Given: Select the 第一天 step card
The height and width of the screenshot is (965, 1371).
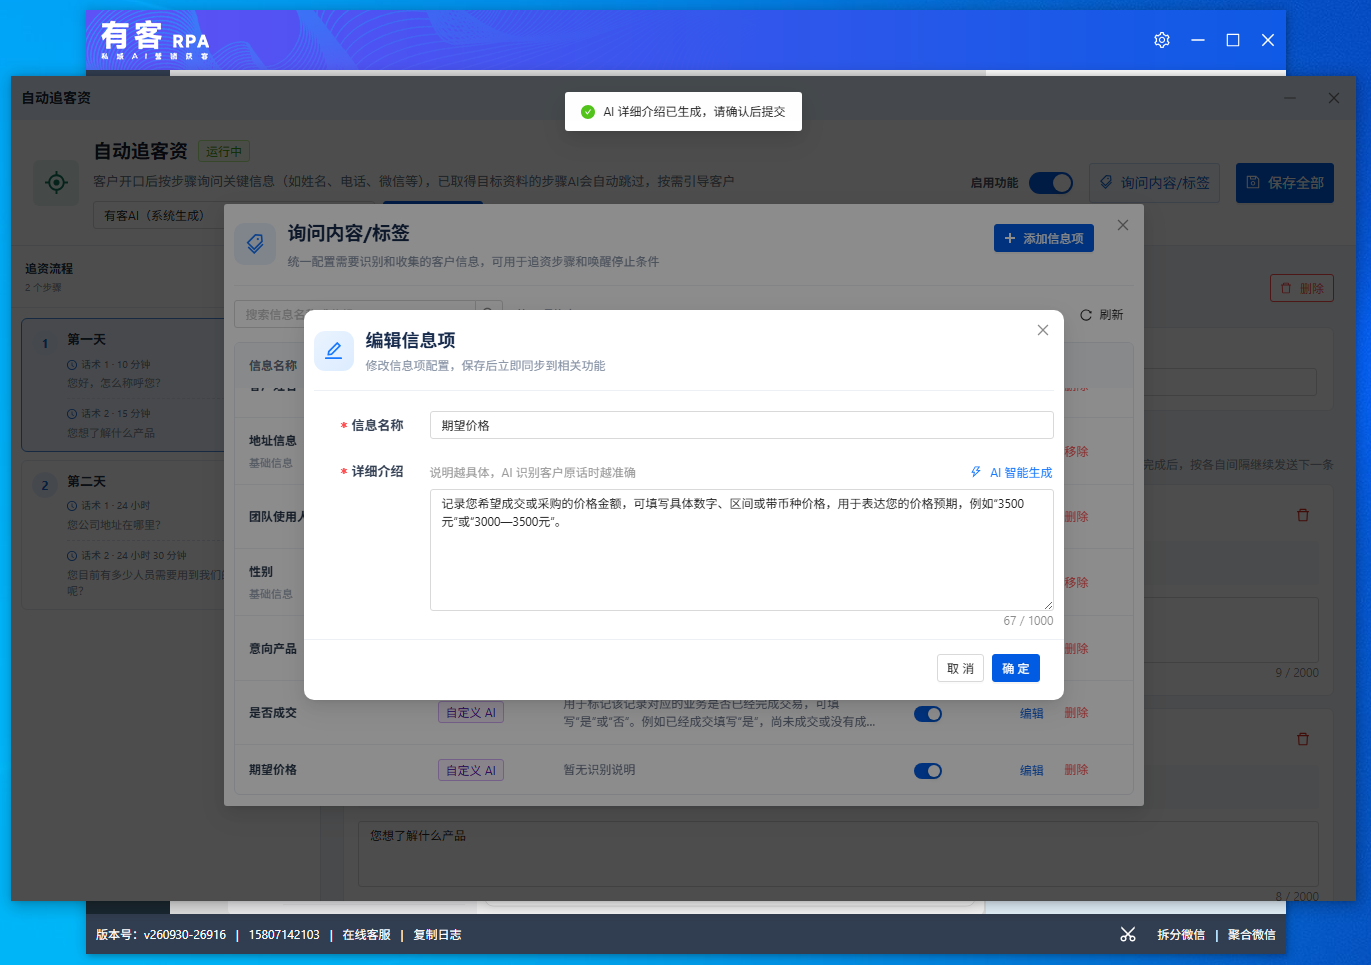Looking at the screenshot, I should click(122, 385).
